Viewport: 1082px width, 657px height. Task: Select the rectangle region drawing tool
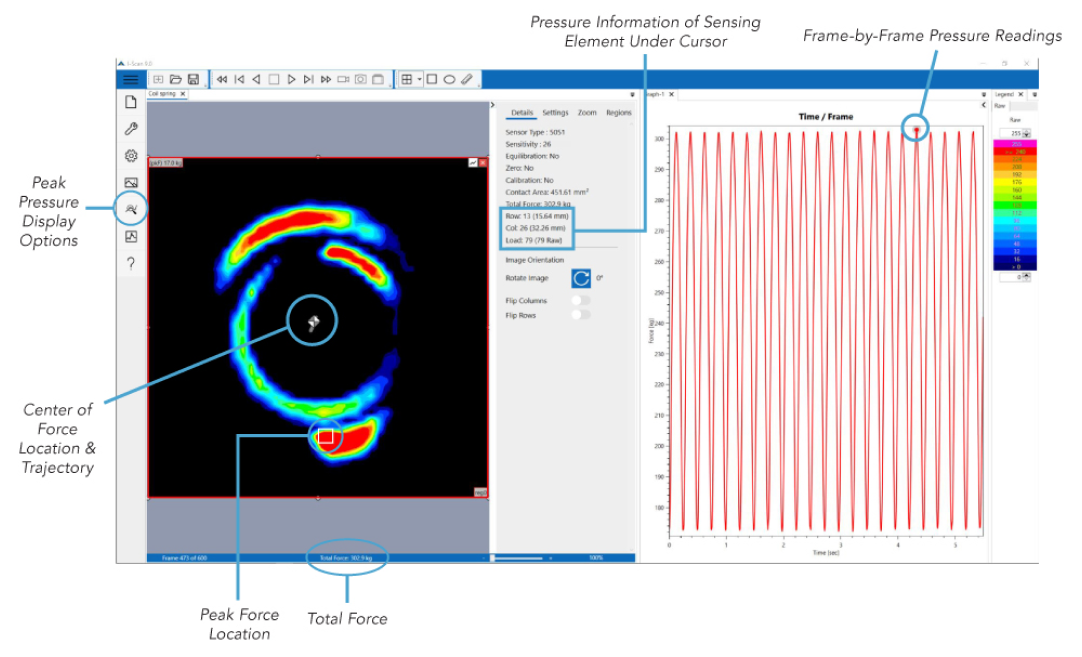tap(430, 79)
